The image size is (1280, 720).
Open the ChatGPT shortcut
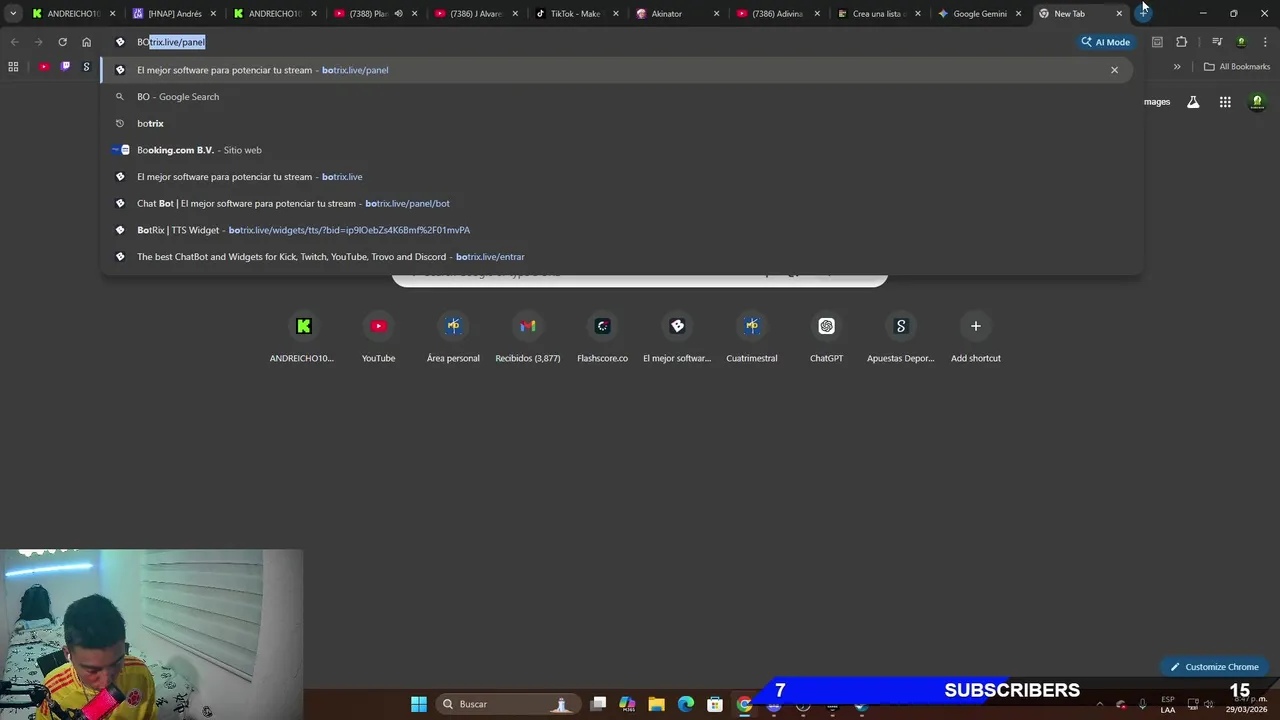tap(826, 338)
